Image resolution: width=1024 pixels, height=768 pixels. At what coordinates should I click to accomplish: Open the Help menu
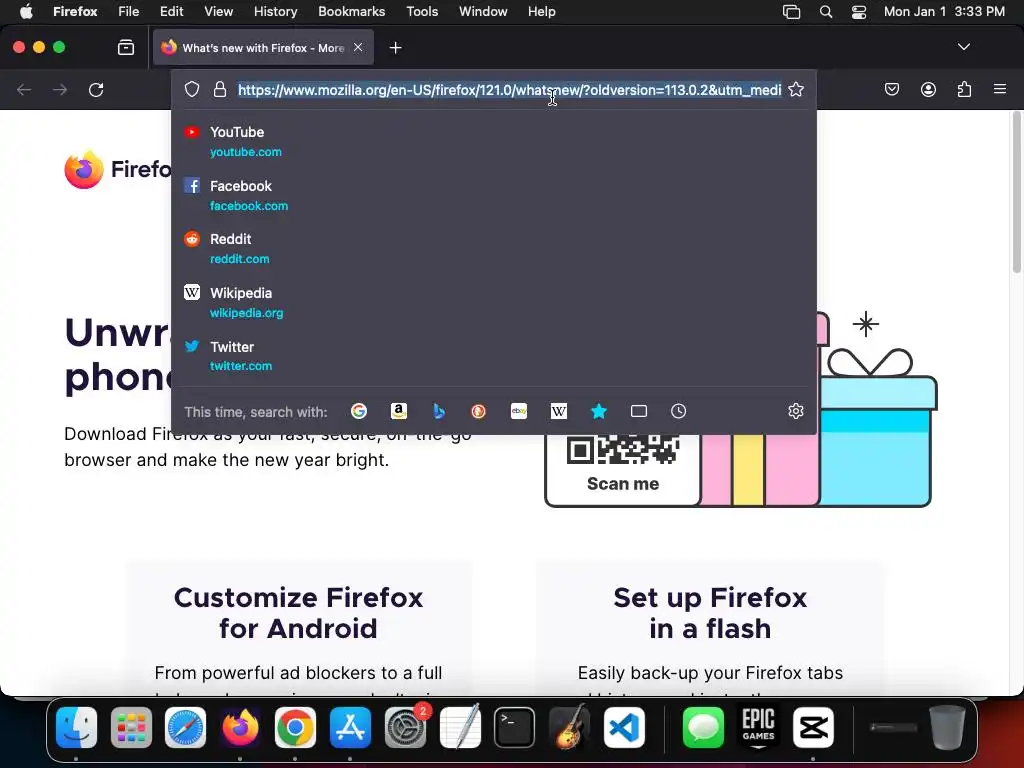(x=541, y=12)
